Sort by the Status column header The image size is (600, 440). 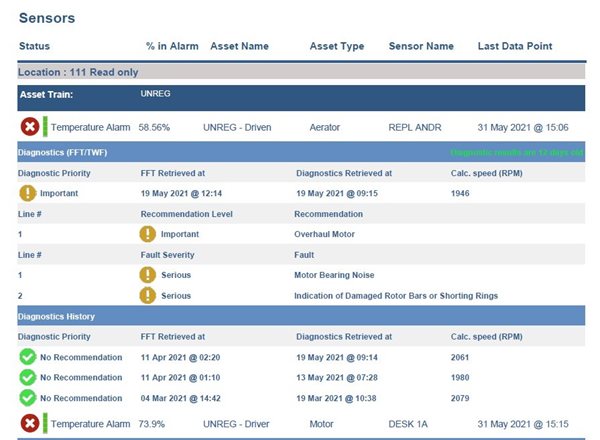pyautogui.click(x=34, y=46)
